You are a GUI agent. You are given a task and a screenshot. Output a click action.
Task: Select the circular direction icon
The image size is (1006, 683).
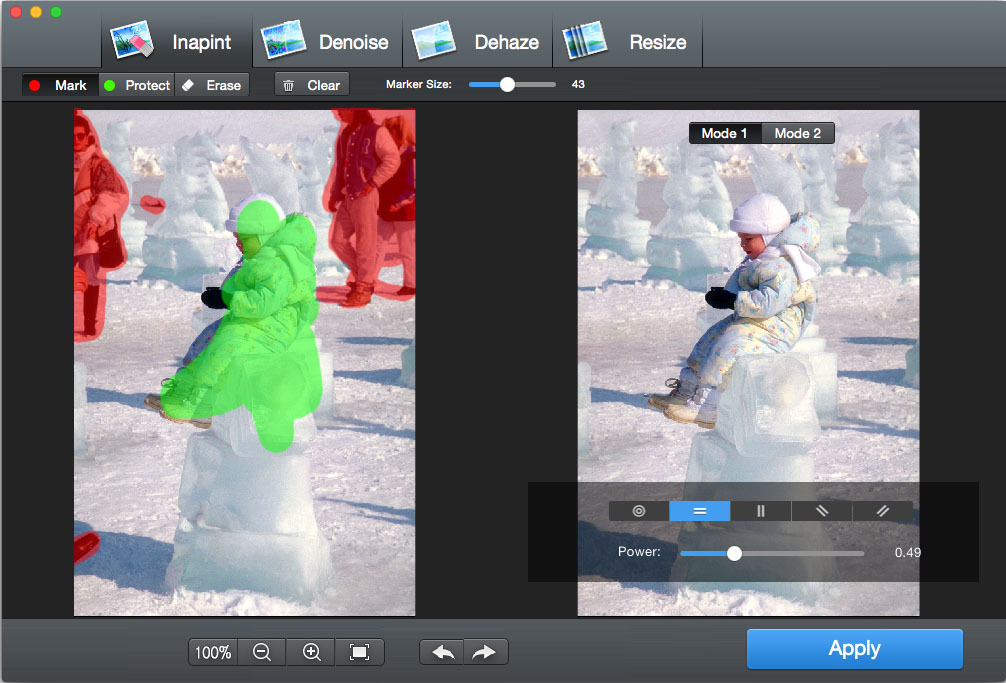point(639,511)
